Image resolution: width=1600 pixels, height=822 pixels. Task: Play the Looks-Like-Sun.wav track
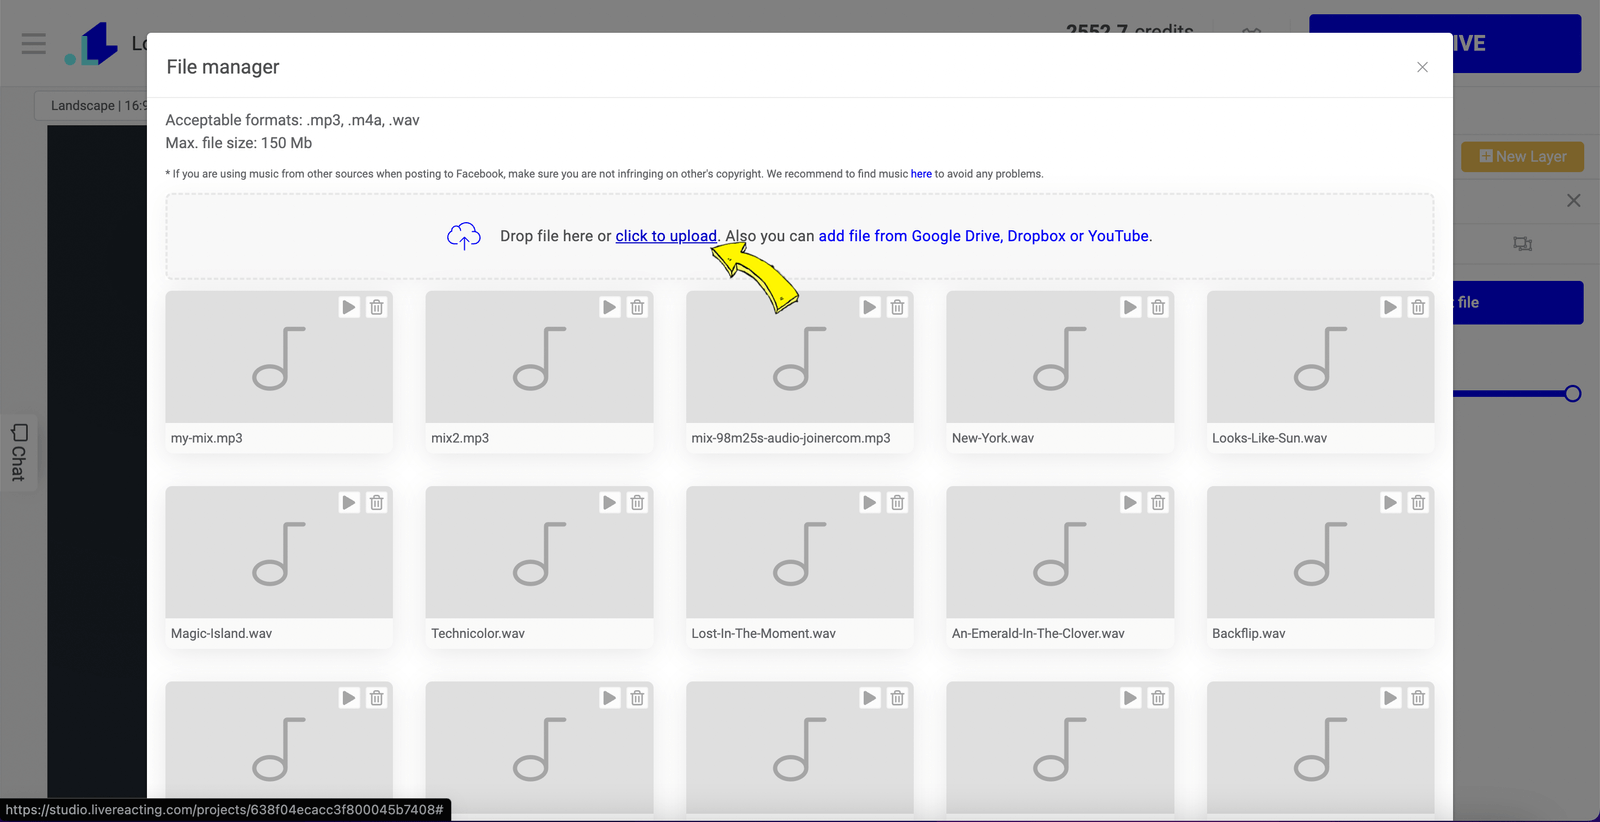click(1391, 307)
